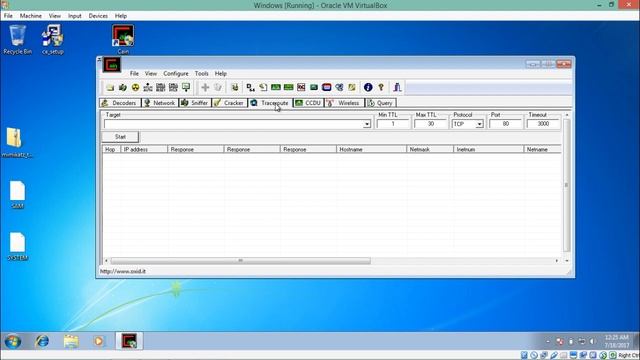Select the Traceroute tab
Image resolution: width=640 pixels, height=360 pixels.
pyautogui.click(x=270, y=103)
